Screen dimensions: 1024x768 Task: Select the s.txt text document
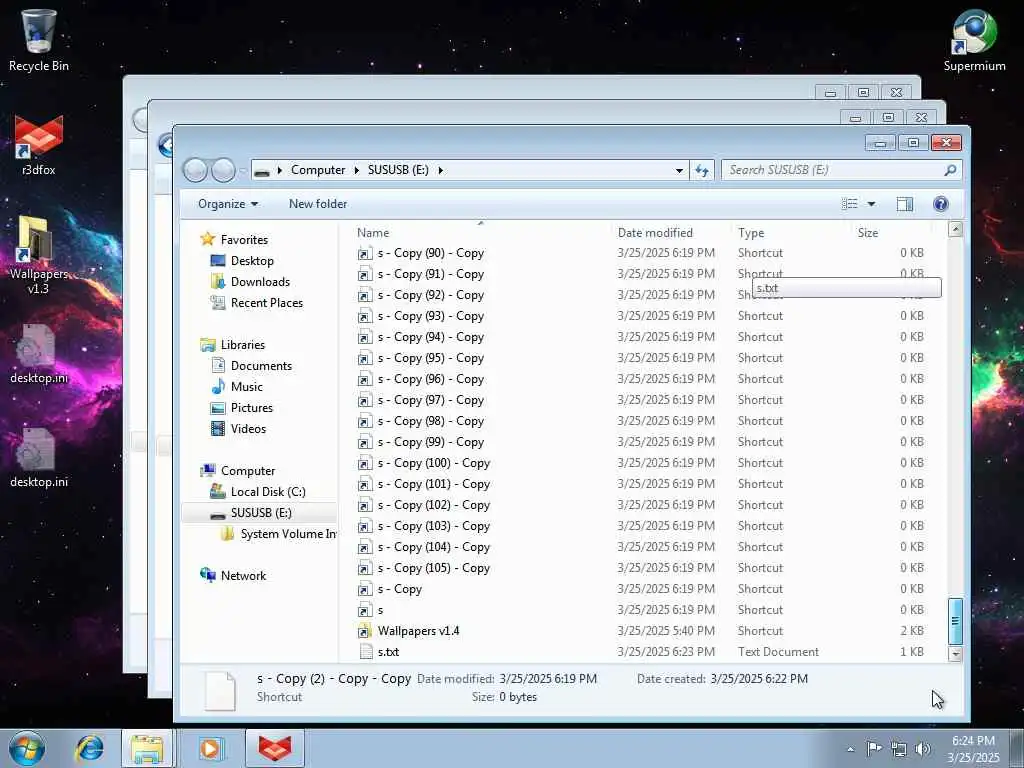388,652
